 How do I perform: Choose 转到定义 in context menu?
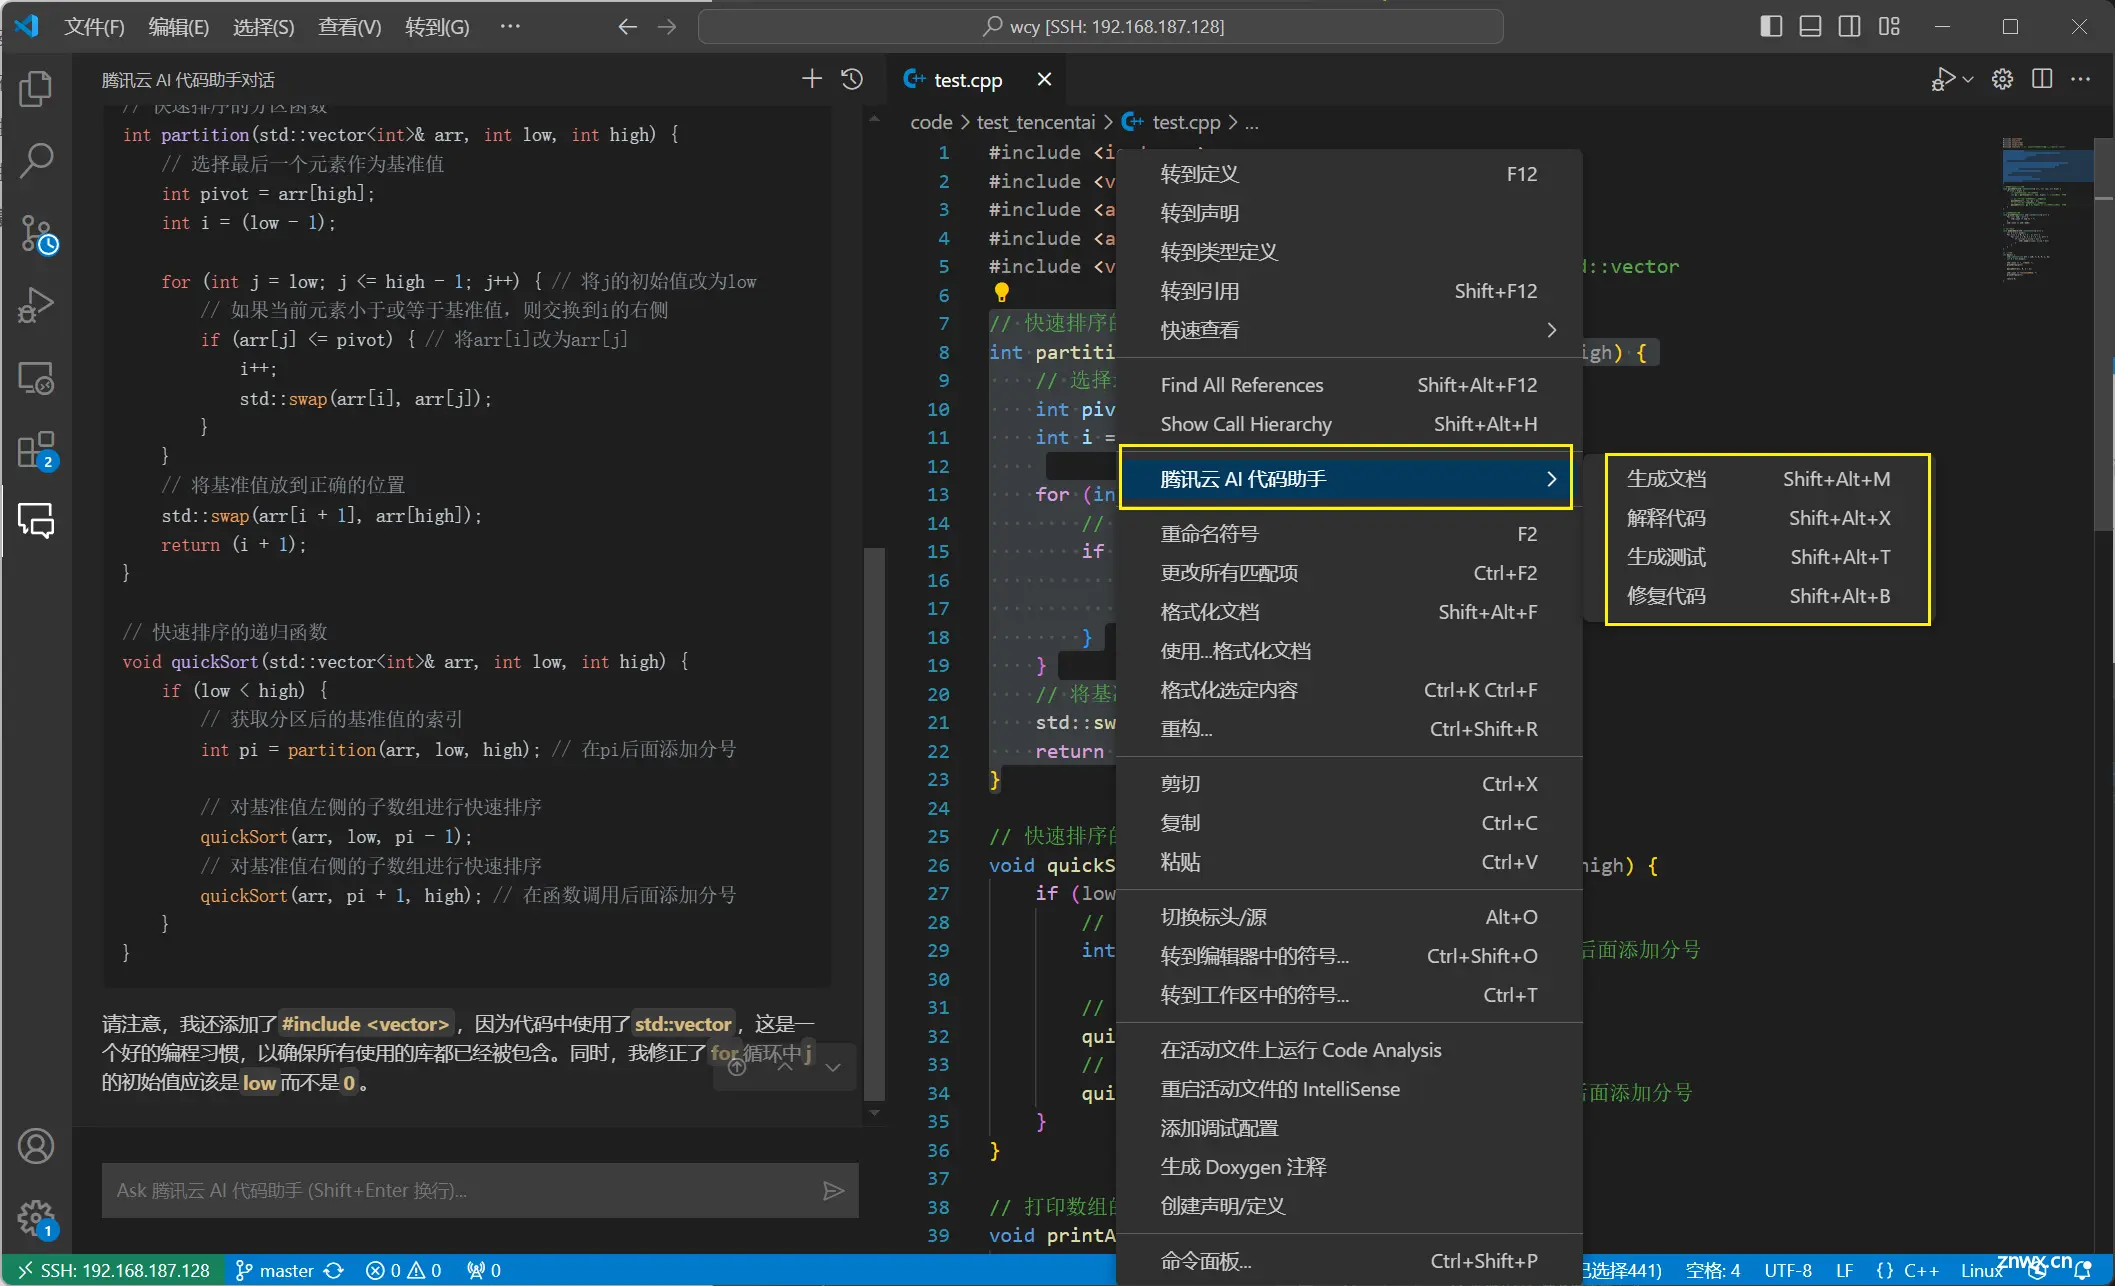[1349, 174]
